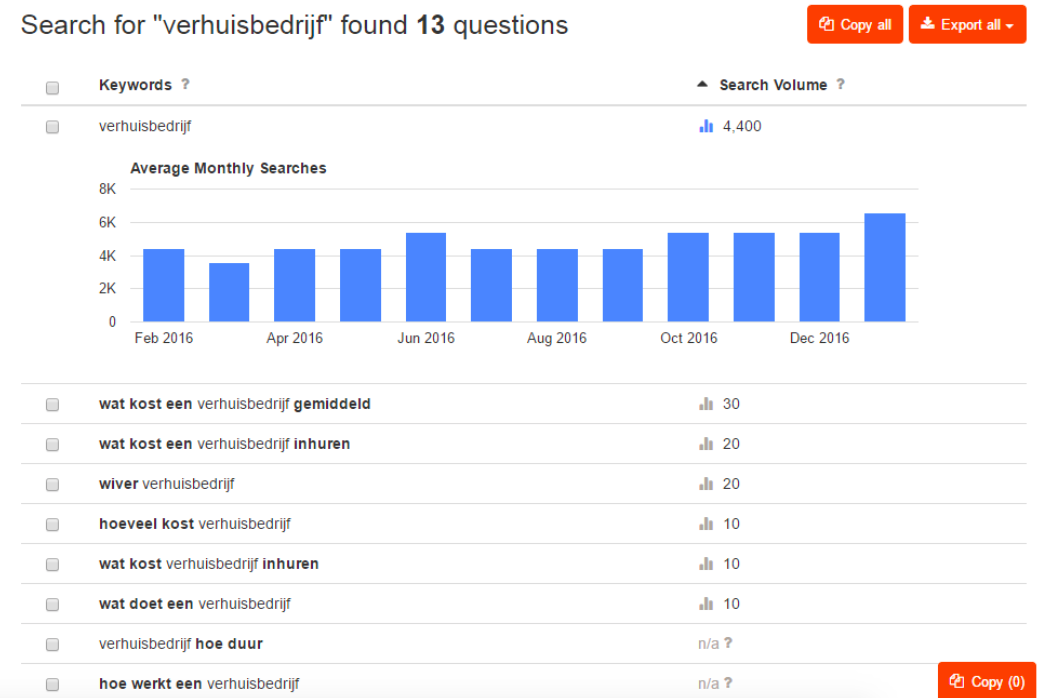
Task: Open the wat kost een verhuisbedrijf inhuren keyword
Action: point(224,444)
